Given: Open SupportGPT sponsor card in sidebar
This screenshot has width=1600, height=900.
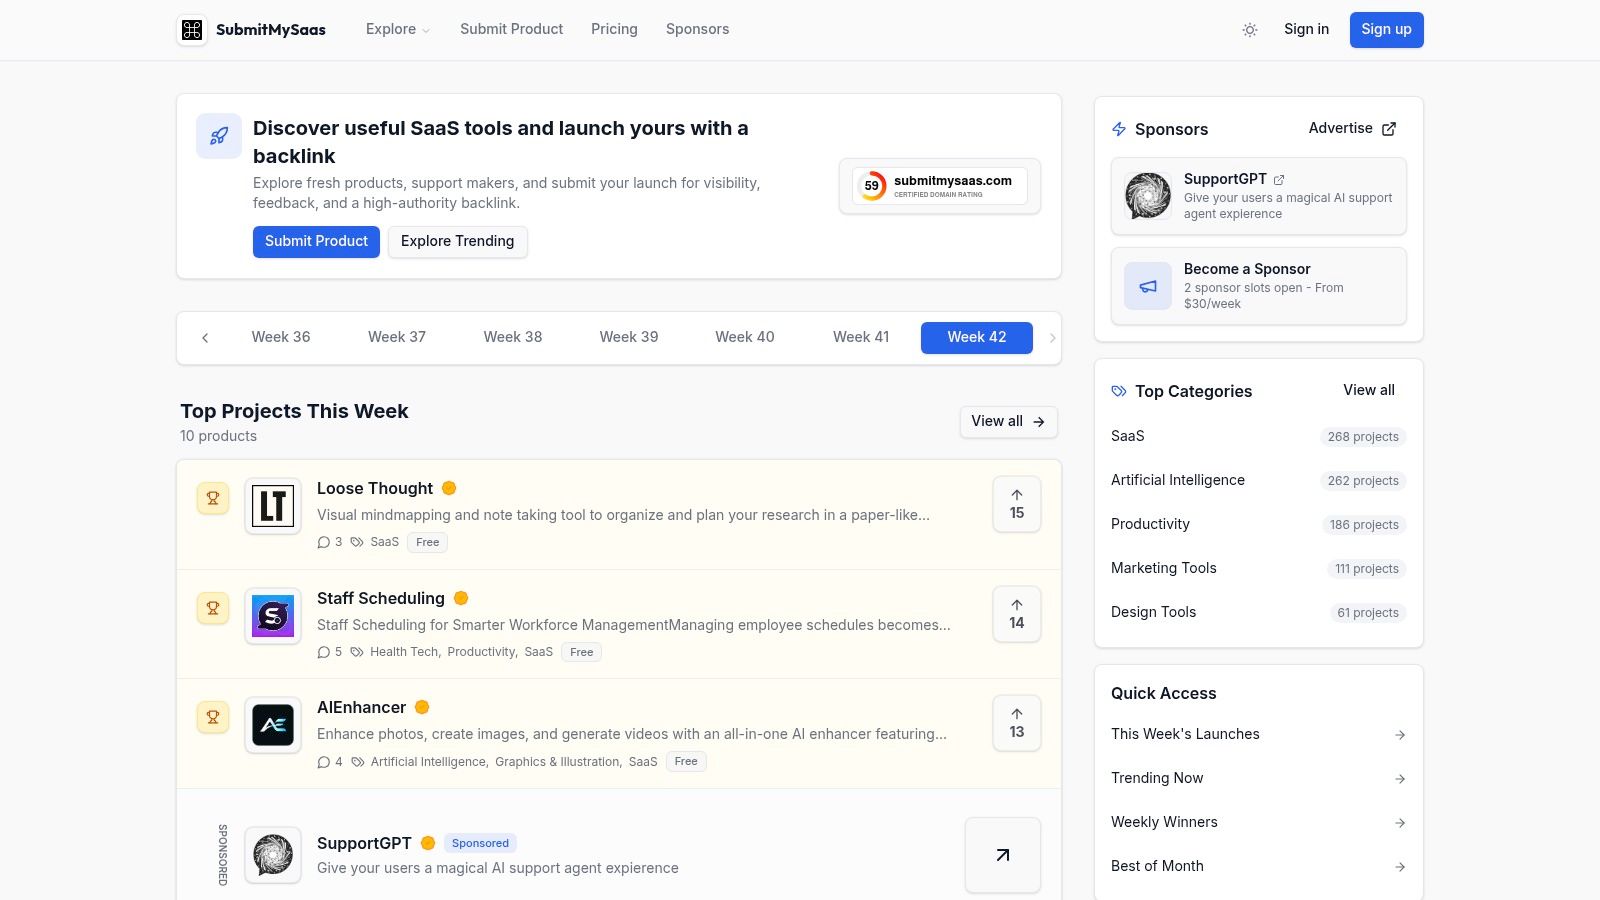Looking at the screenshot, I should (x=1259, y=196).
